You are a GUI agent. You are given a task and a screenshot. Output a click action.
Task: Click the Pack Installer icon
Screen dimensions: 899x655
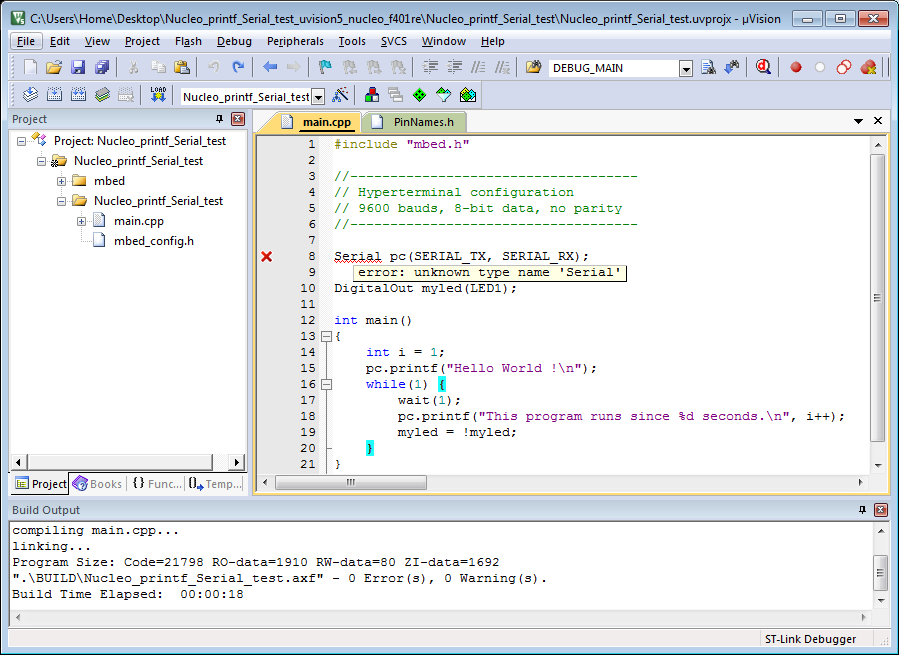467,95
